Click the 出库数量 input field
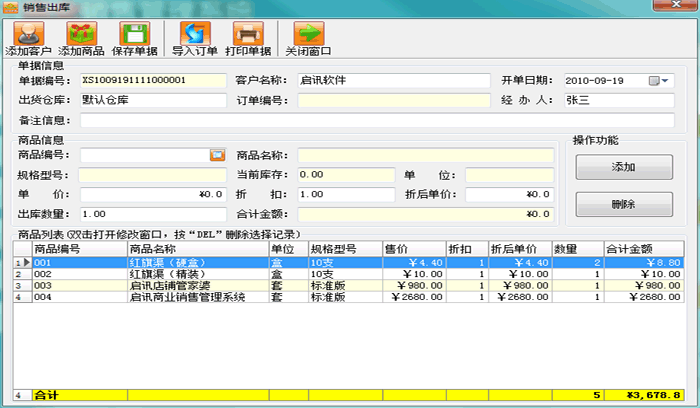Viewport: 700px width, 408px height. click(154, 214)
